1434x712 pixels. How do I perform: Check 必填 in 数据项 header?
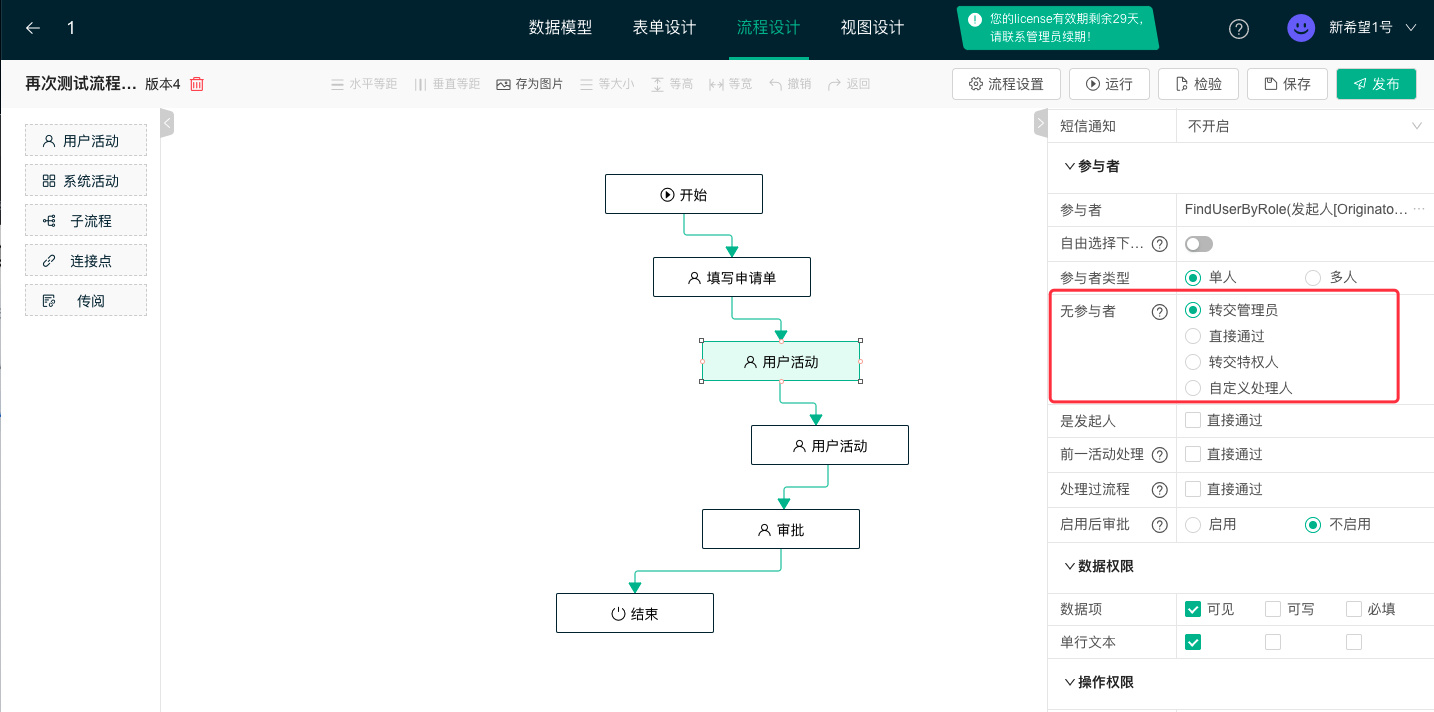coord(1354,609)
